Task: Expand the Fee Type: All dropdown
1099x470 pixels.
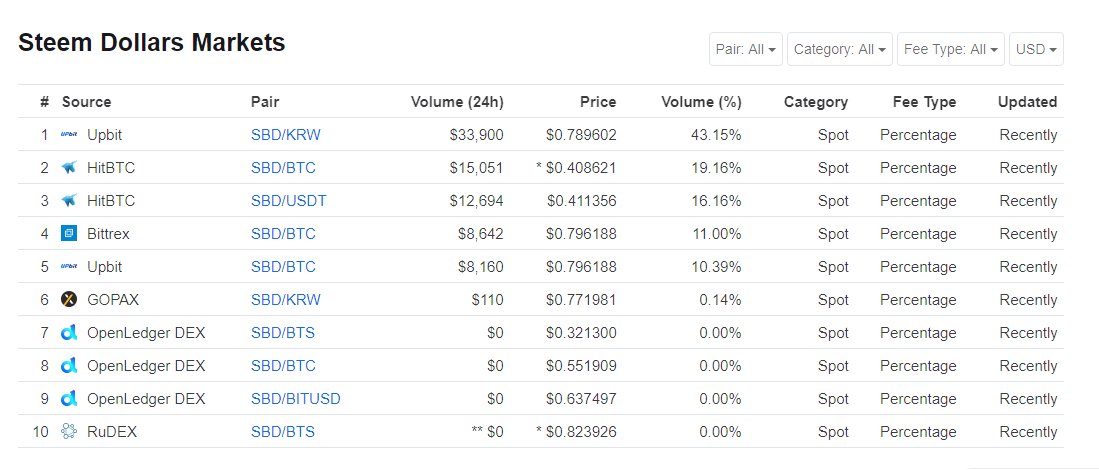Action: [x=950, y=49]
